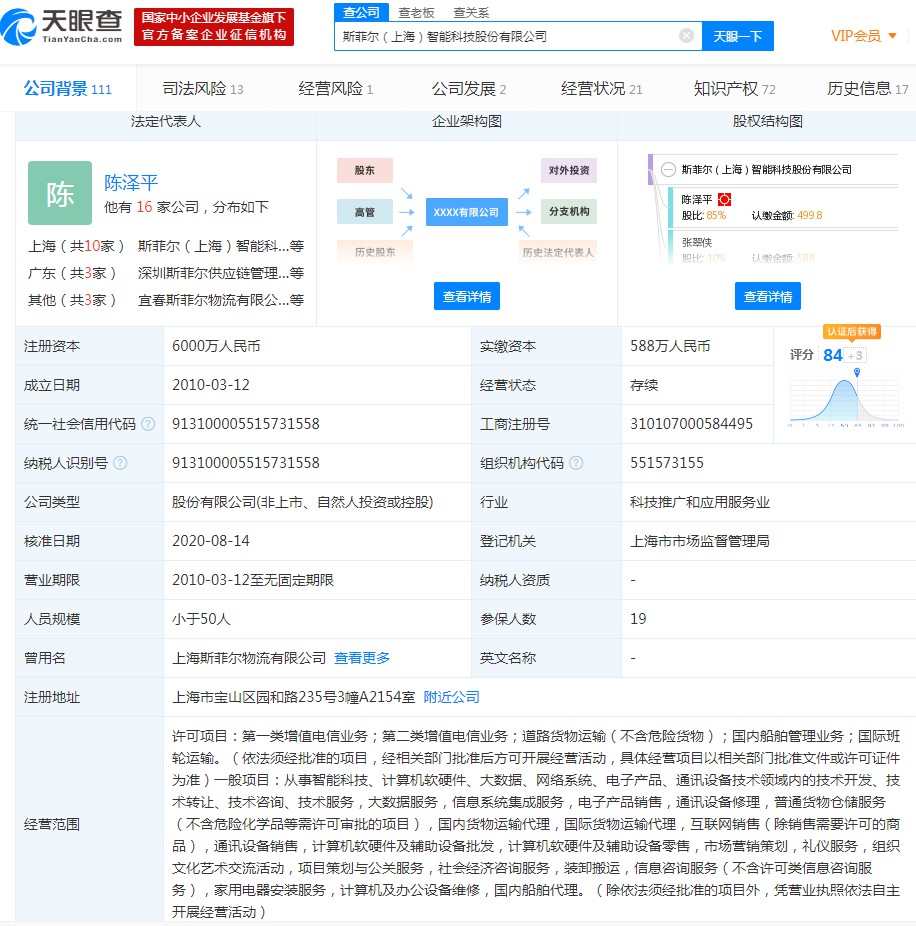Click industry value 科技推广和应用服务业
Screen dimensions: 916x926
coord(700,502)
